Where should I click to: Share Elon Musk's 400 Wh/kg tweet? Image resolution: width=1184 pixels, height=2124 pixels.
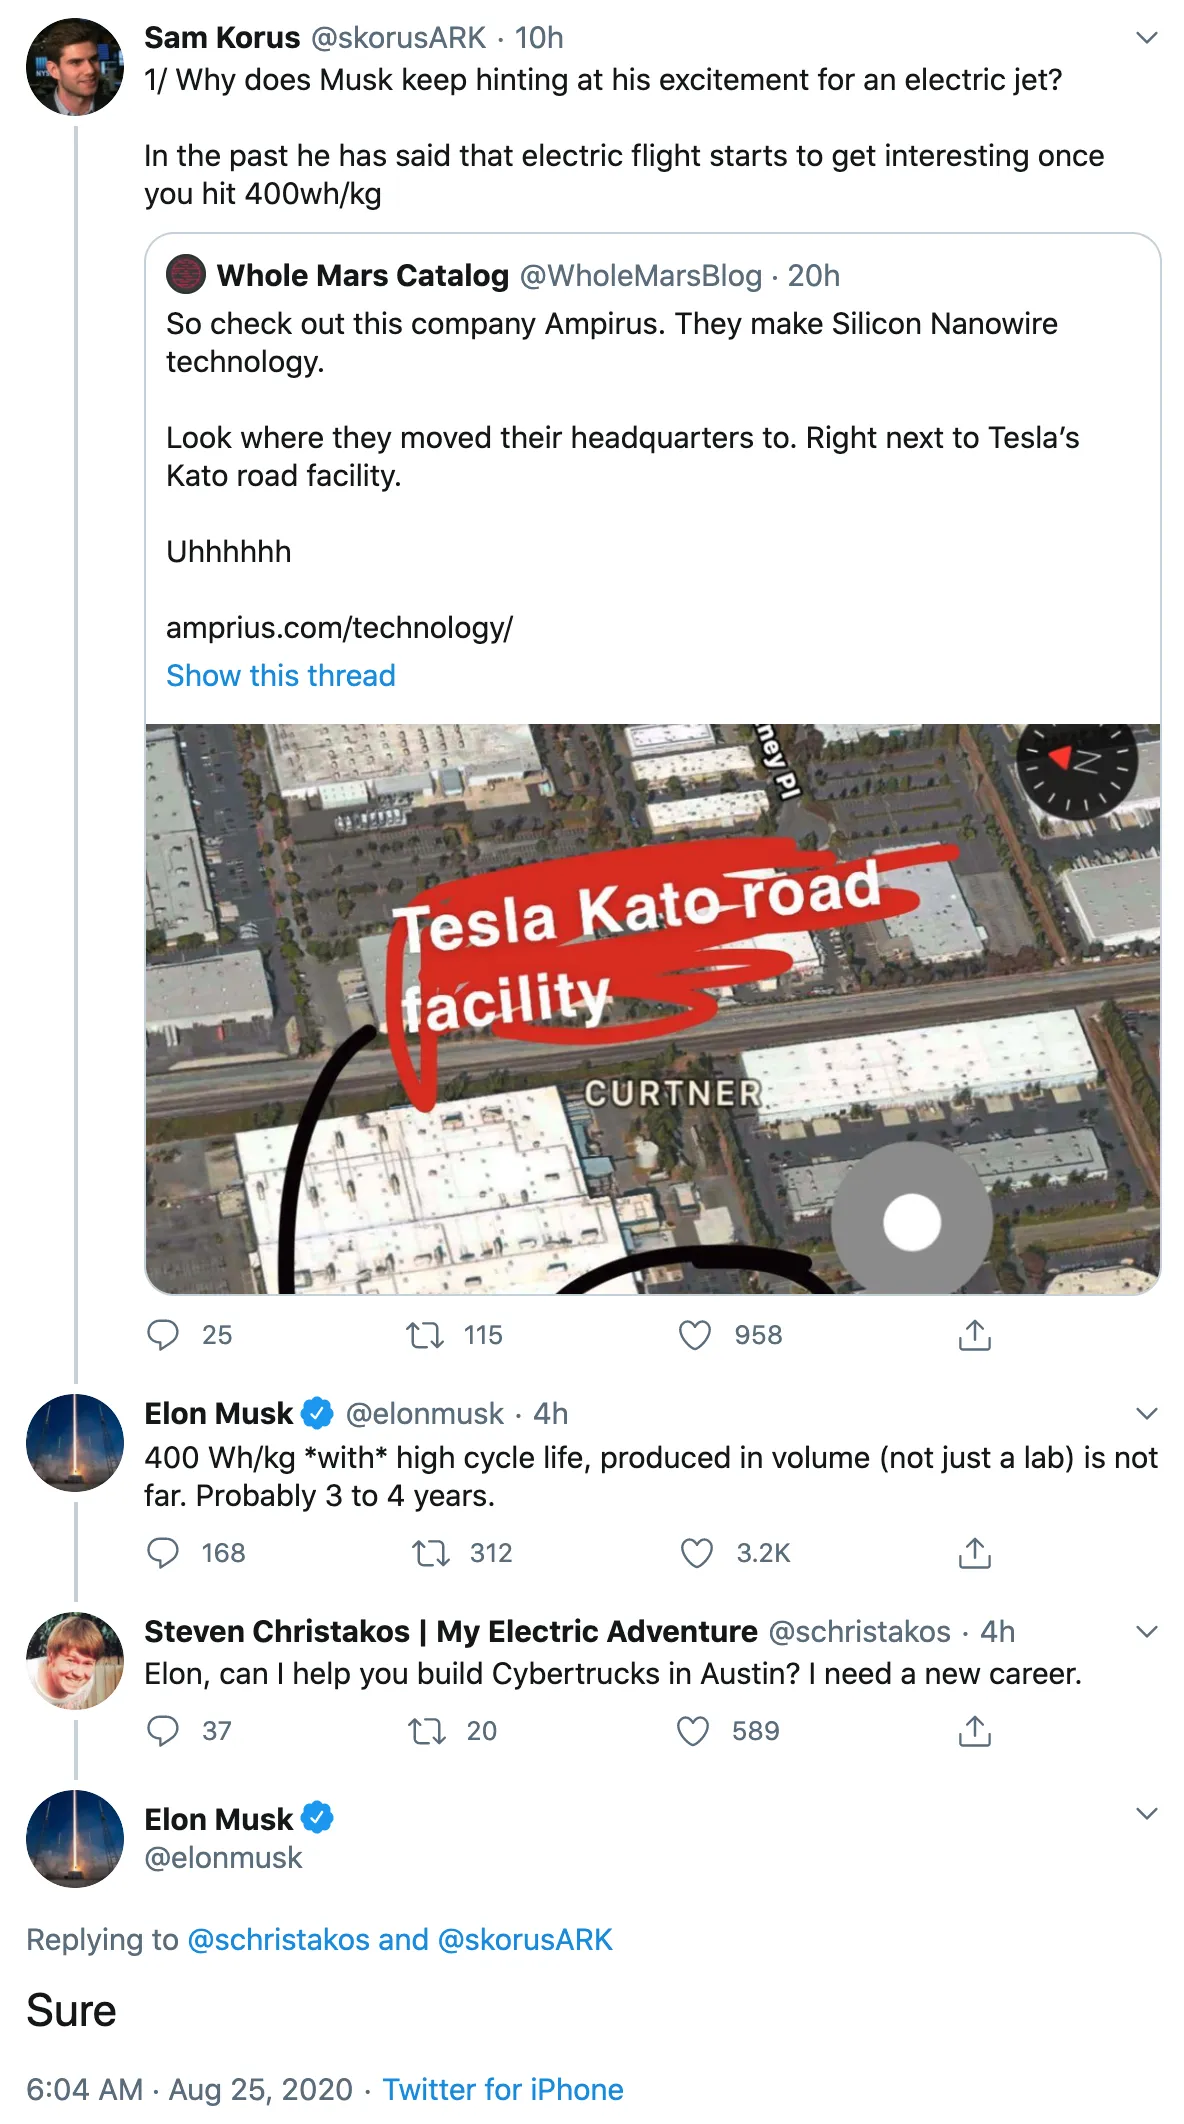pos(975,1553)
